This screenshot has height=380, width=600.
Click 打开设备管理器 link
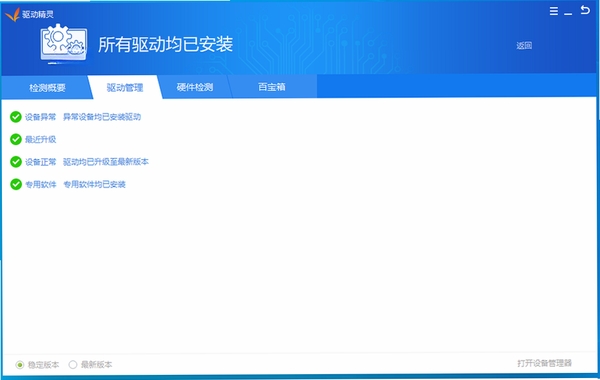tap(544, 363)
